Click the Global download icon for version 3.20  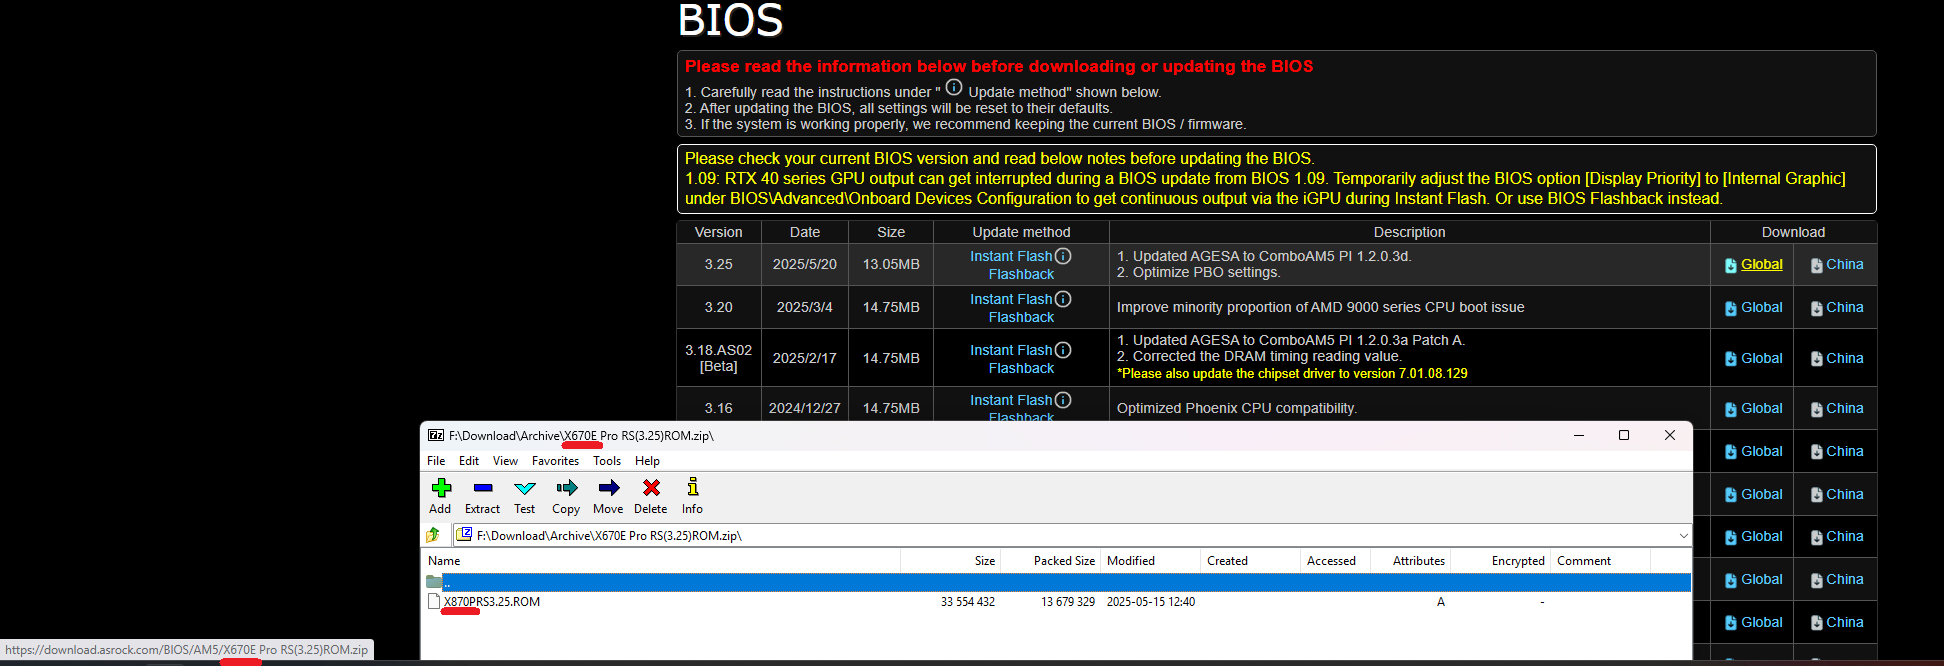1731,309
